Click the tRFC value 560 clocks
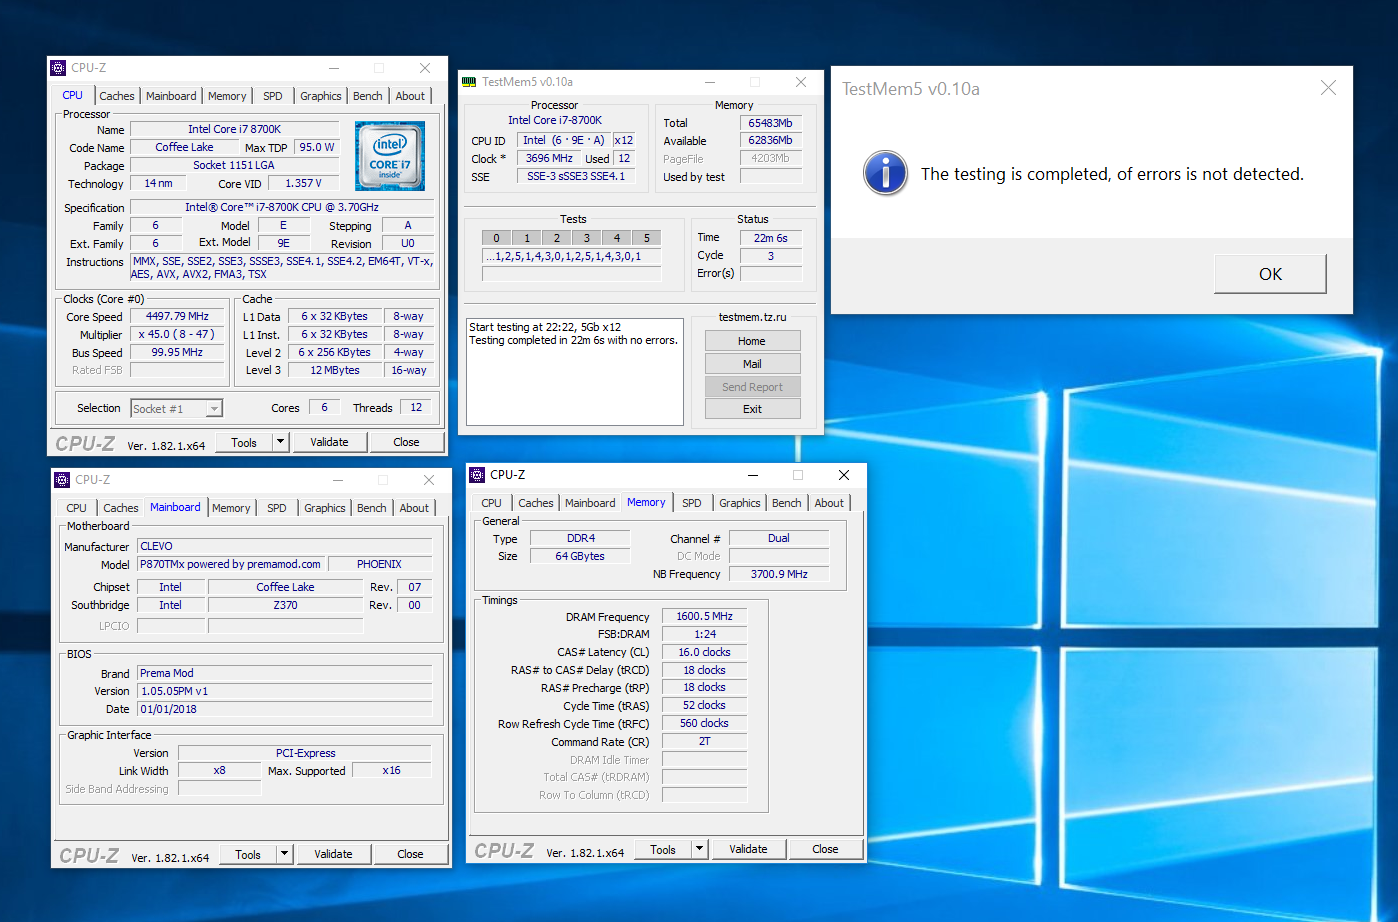1398x922 pixels. click(705, 723)
